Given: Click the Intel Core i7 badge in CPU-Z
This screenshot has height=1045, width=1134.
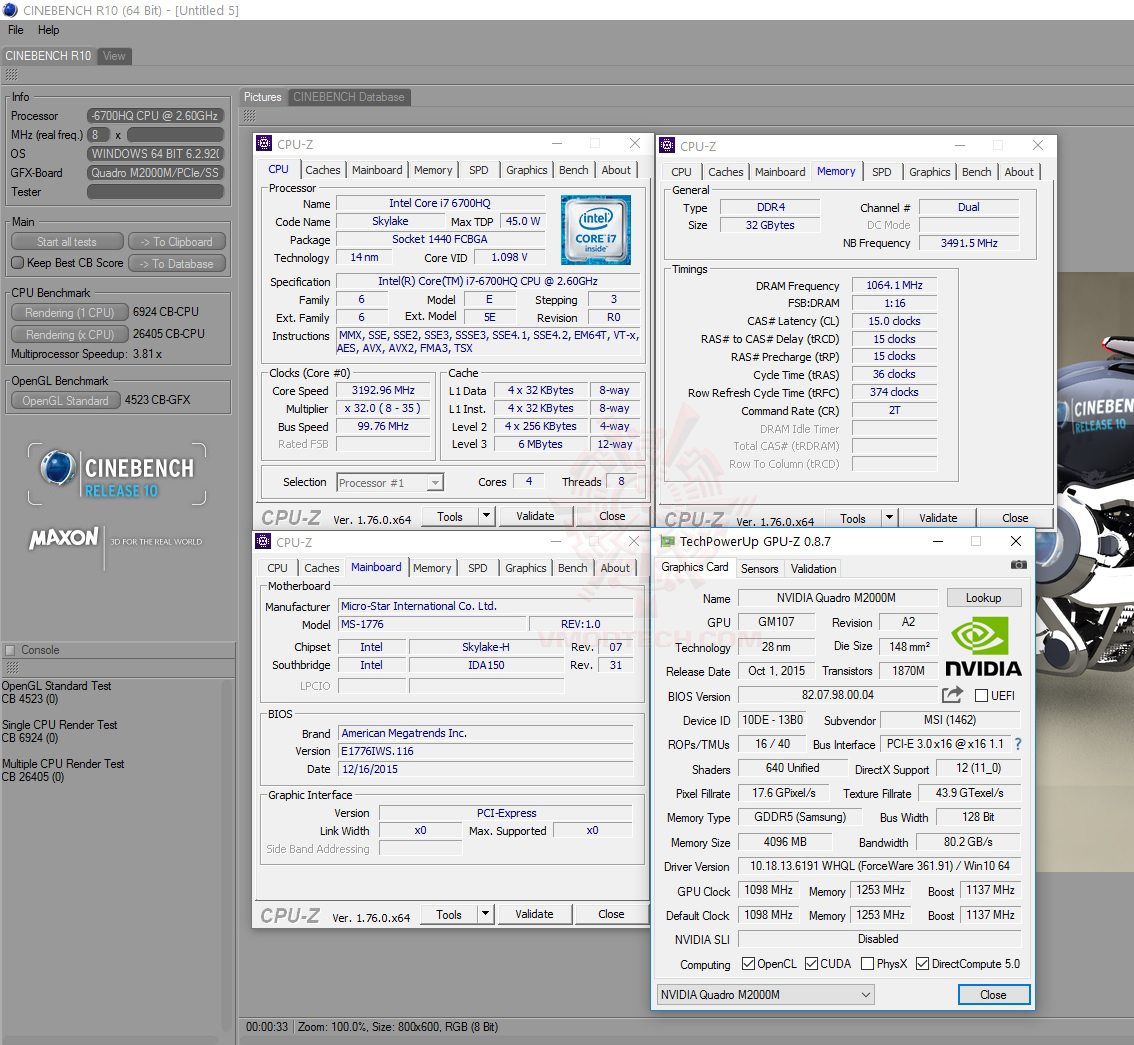Looking at the screenshot, I should click(x=596, y=230).
